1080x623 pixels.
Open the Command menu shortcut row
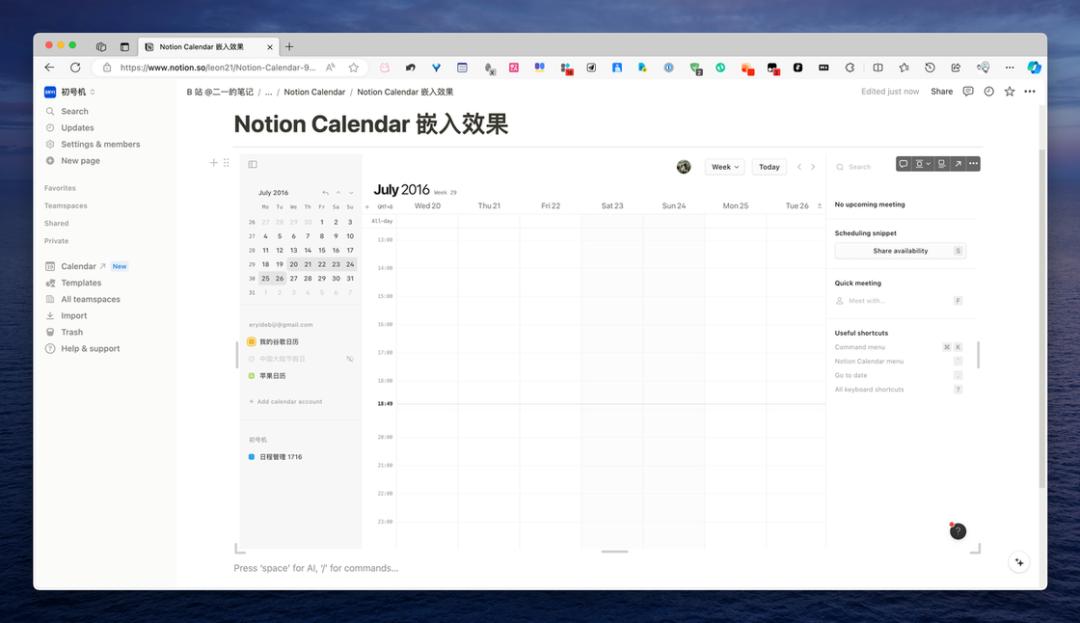coord(898,347)
